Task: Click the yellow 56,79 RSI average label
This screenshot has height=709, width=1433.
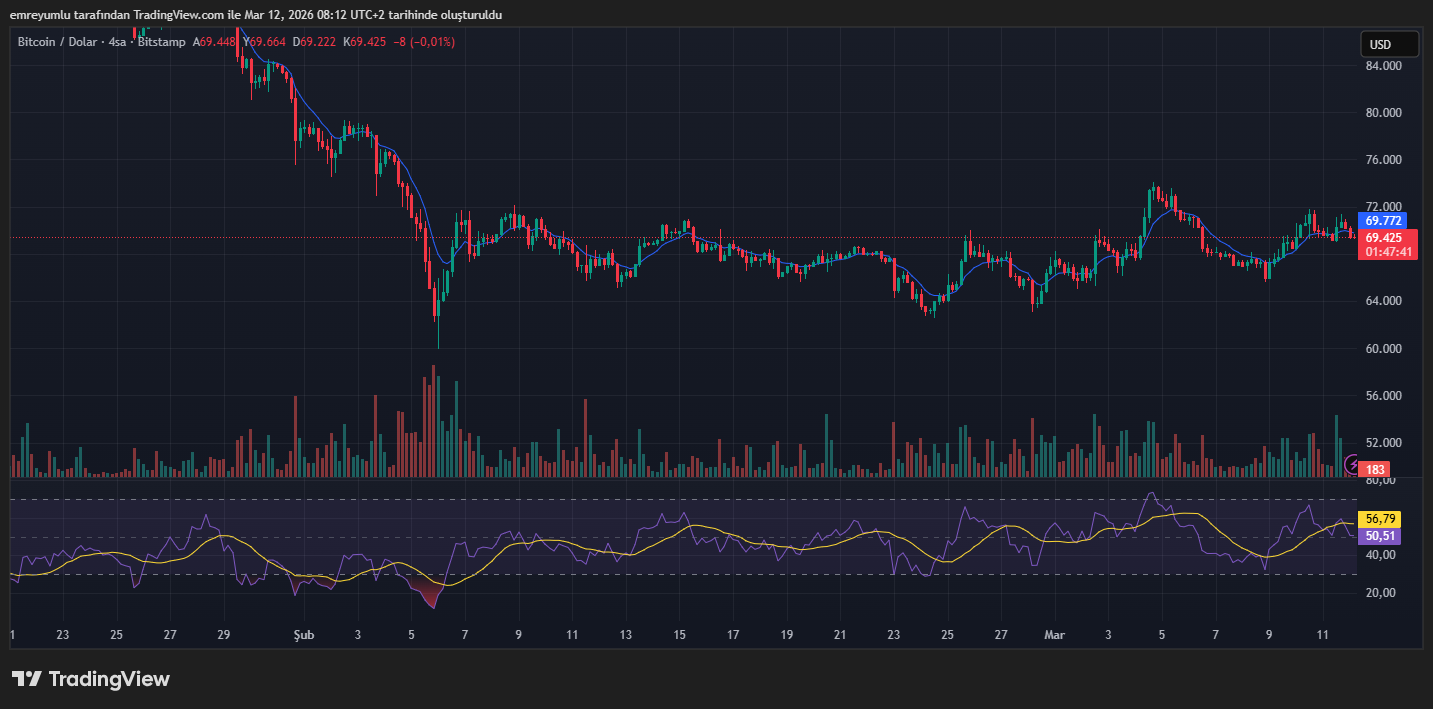Action: pos(1380,519)
